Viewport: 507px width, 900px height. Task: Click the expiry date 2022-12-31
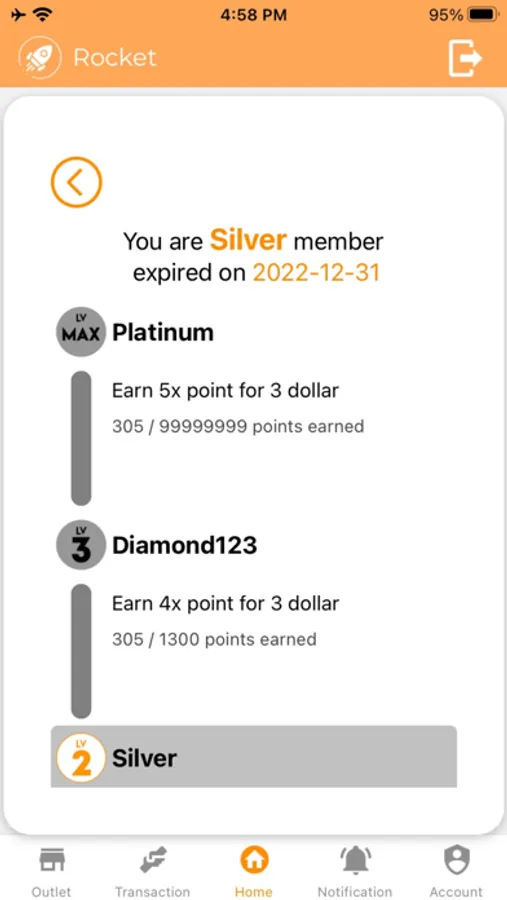point(316,273)
